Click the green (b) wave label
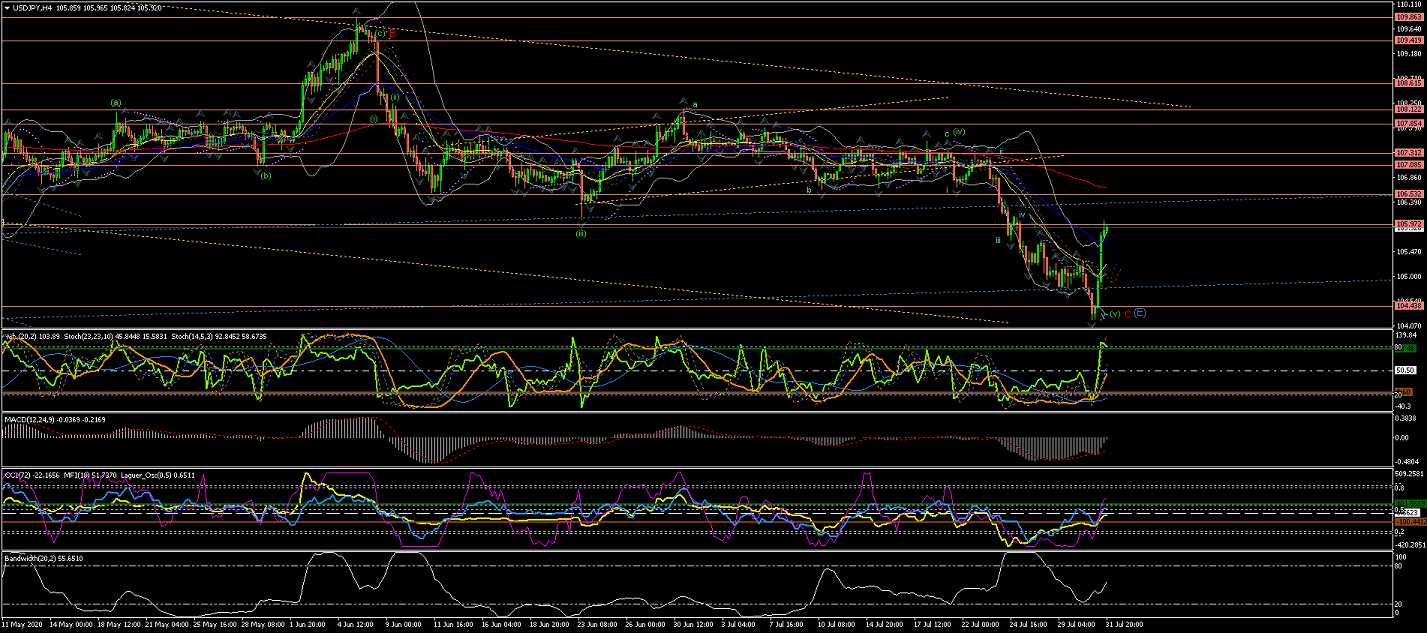Screen dimensions: 1427x633 pos(265,175)
